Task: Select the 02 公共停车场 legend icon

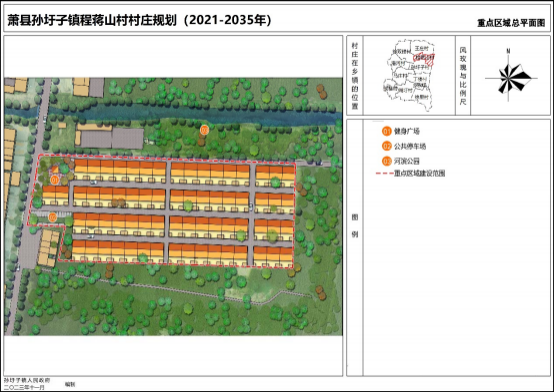Action: point(387,146)
